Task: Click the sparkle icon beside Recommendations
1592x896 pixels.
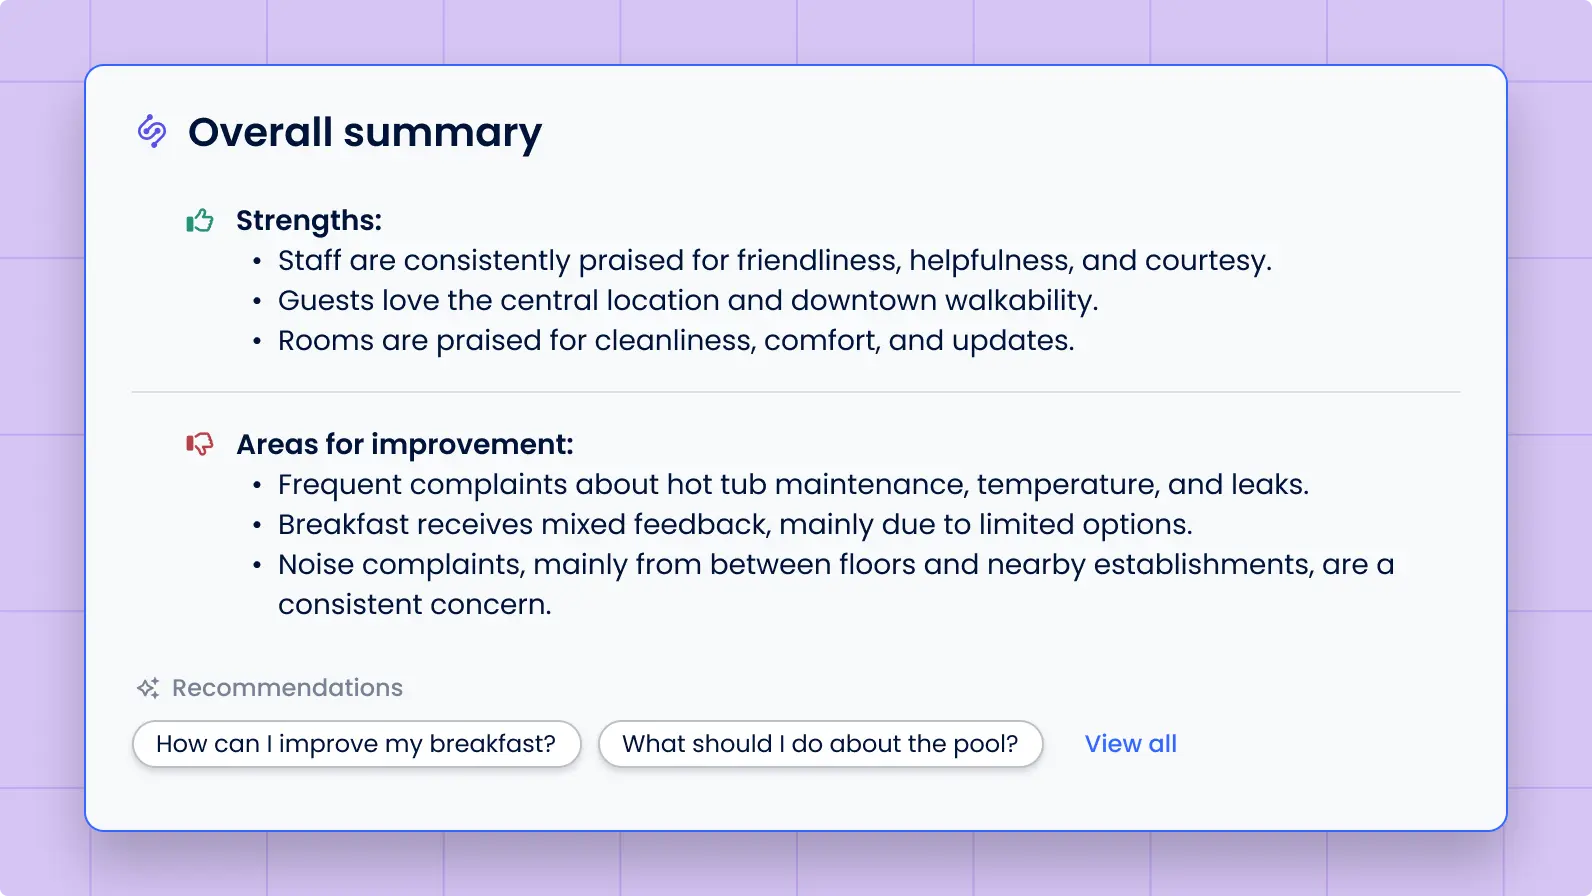Action: 148,688
